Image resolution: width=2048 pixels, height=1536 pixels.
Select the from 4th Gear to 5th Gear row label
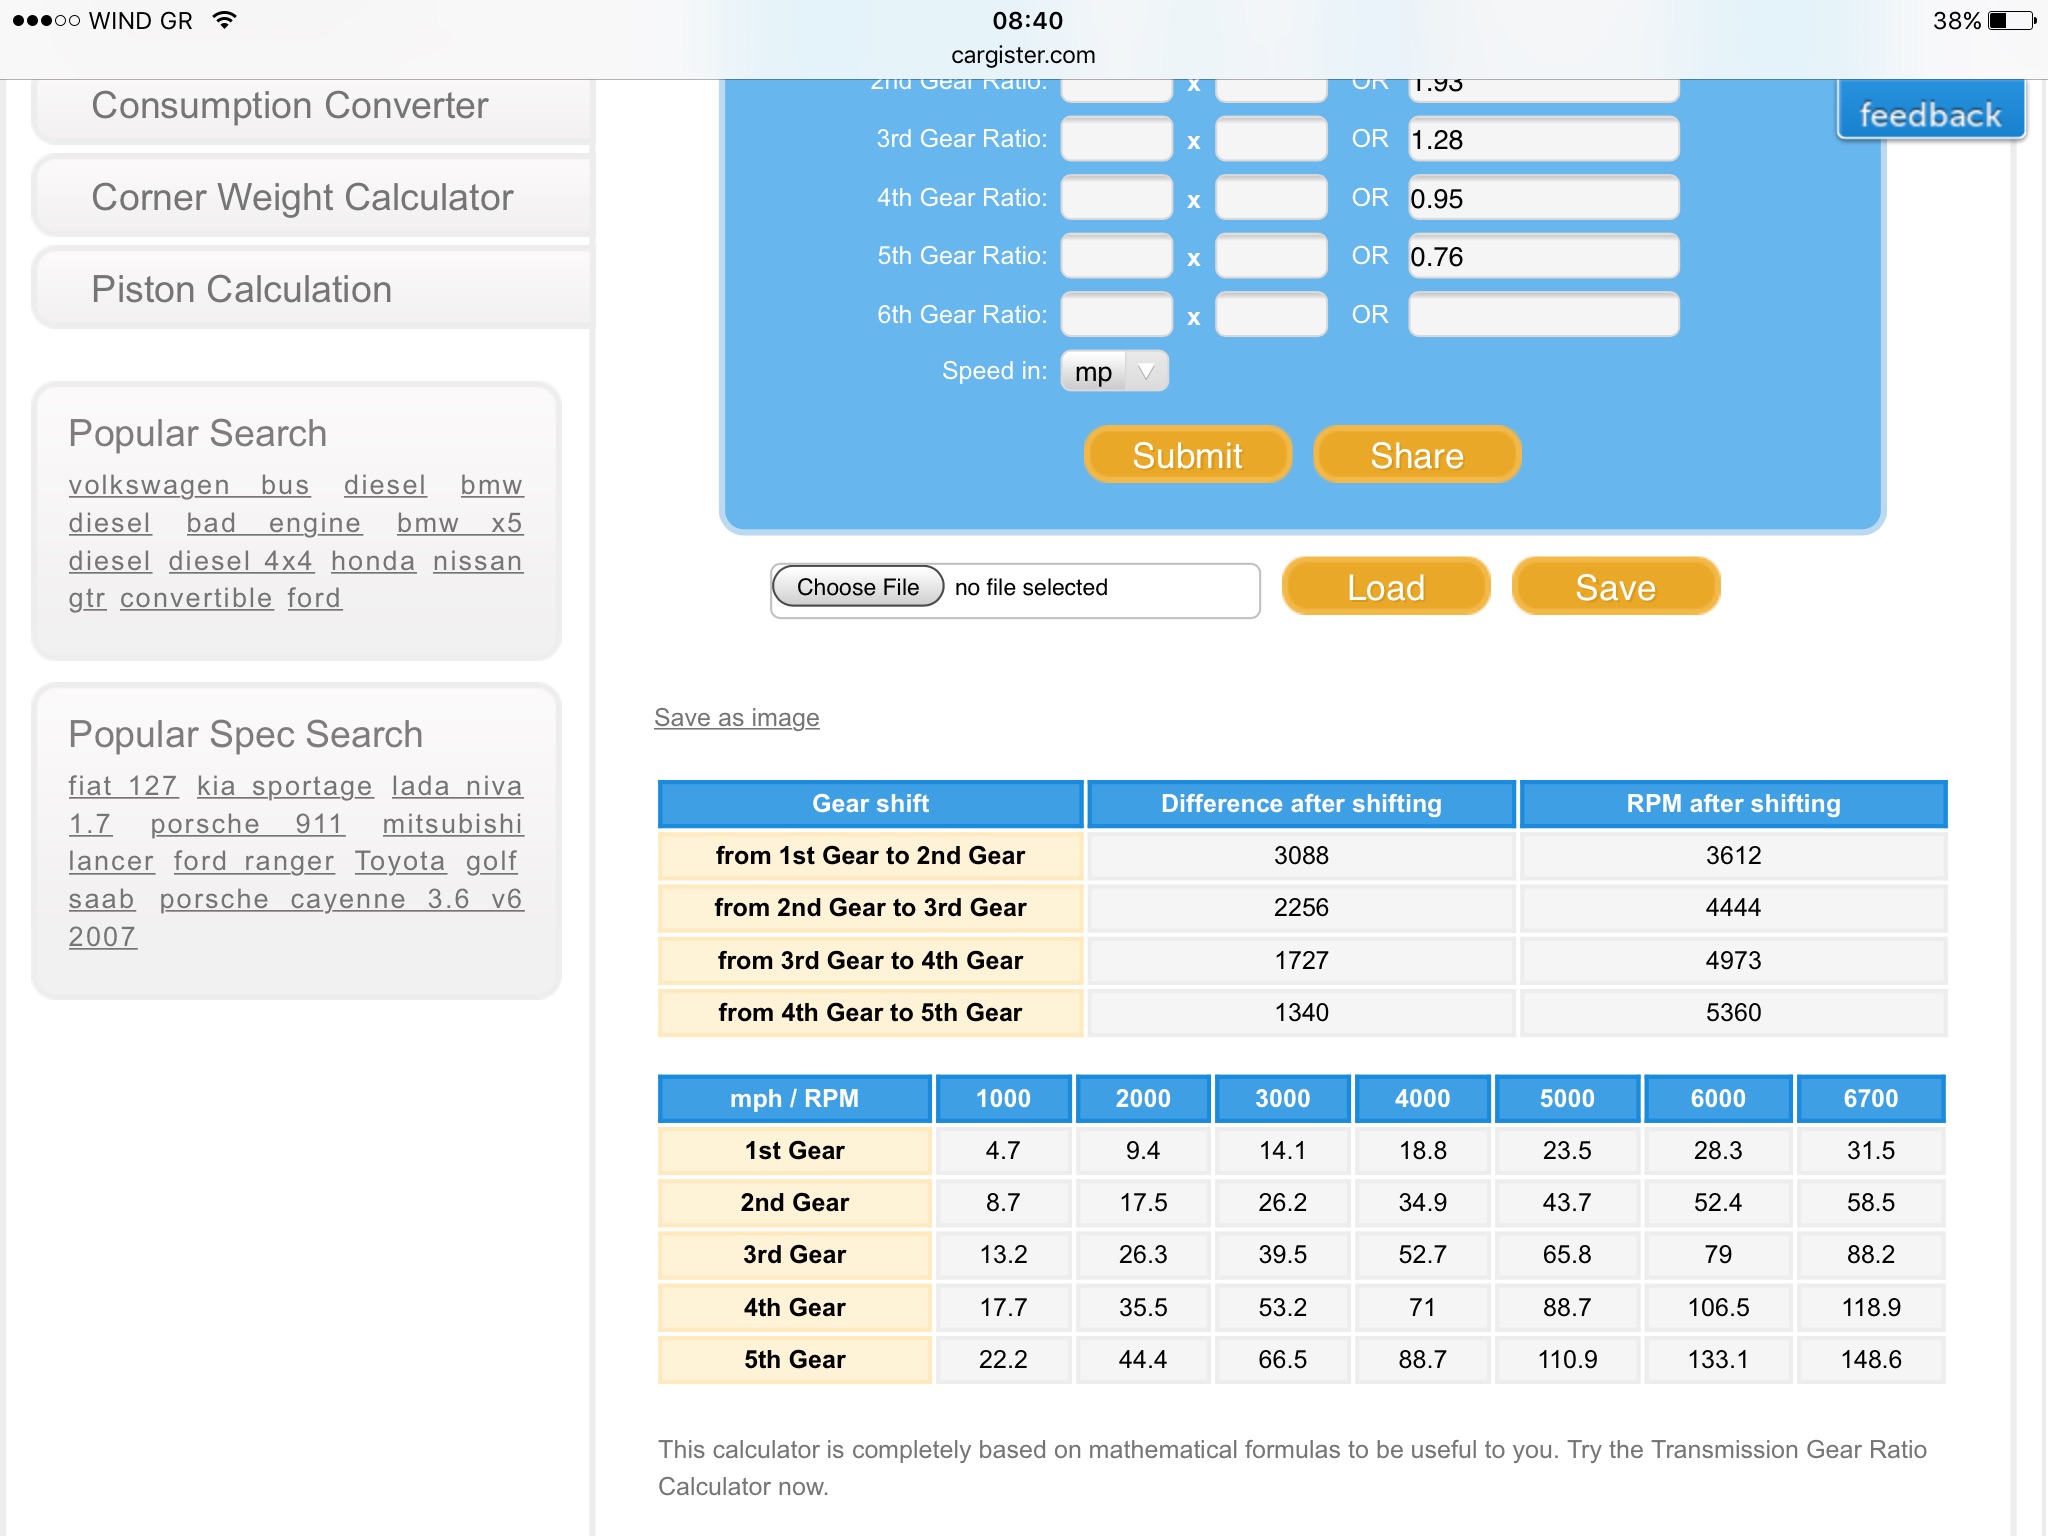tap(870, 1013)
